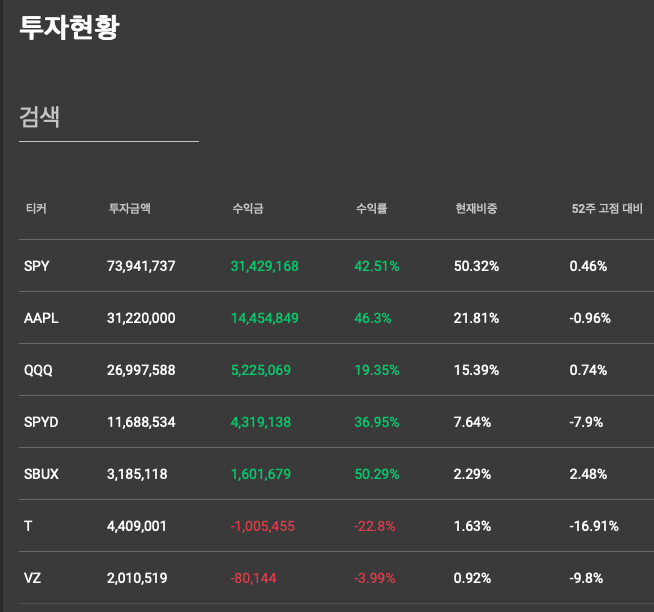Select the SPYD ticker cell
Screen dimensions: 654x612
[x=41, y=422]
